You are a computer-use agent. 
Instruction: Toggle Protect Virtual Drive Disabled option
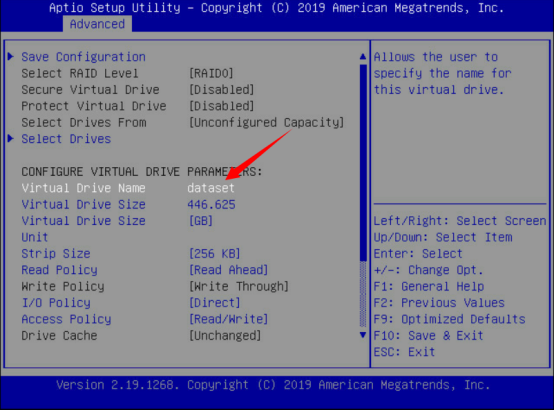tap(222, 106)
